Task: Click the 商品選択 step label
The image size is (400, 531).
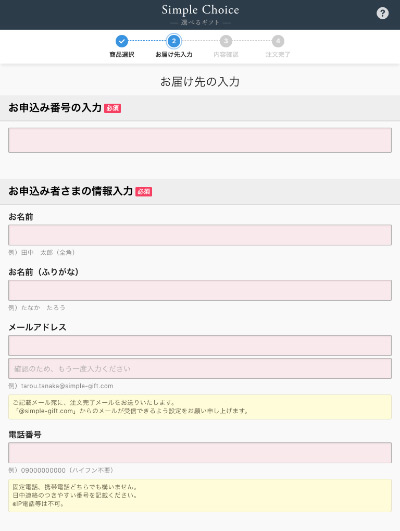Action: pos(122,55)
